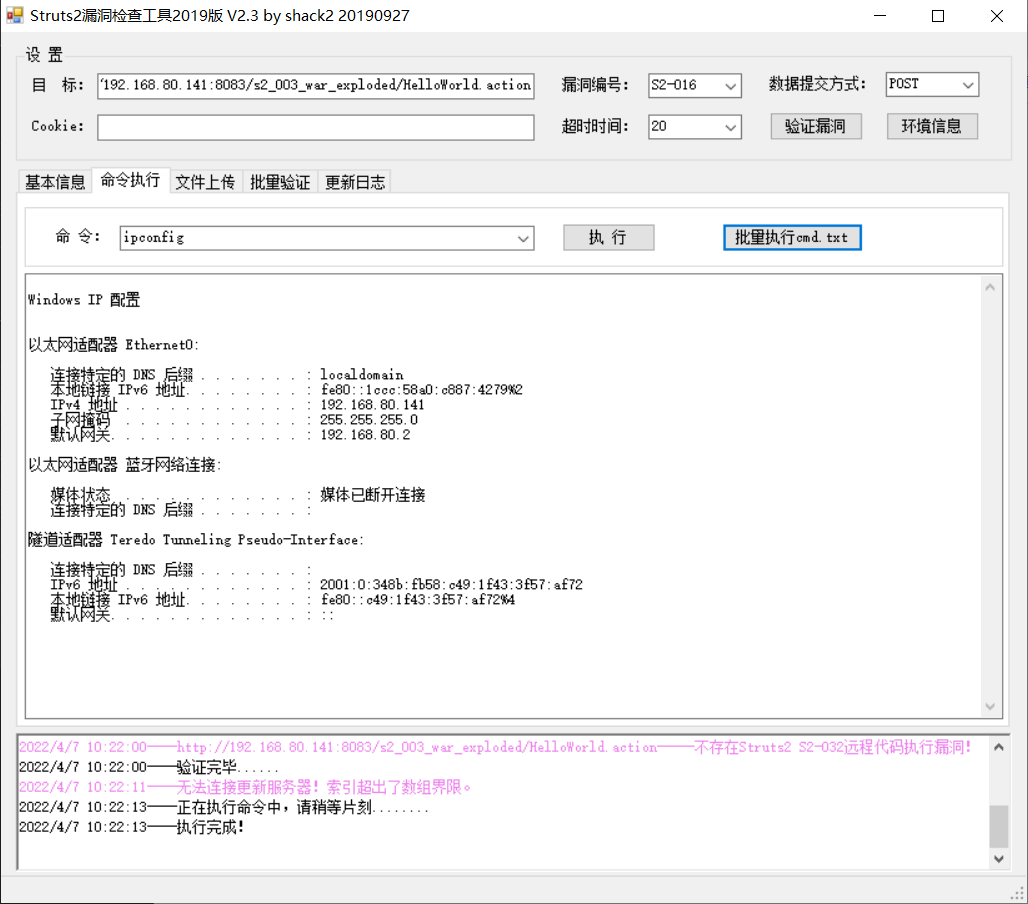Click output pane scrollbar down arrow
Viewport: 1028px width, 904px height.
[x=990, y=706]
